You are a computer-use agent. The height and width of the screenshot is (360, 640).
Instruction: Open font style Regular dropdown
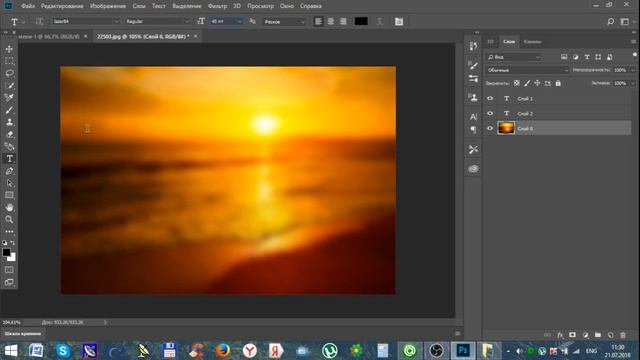[158, 21]
